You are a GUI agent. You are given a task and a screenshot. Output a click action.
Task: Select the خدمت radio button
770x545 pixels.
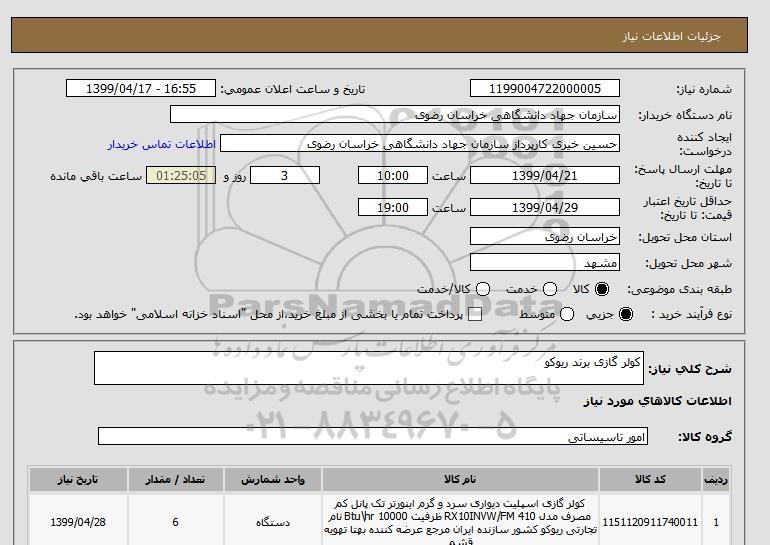tap(550, 289)
